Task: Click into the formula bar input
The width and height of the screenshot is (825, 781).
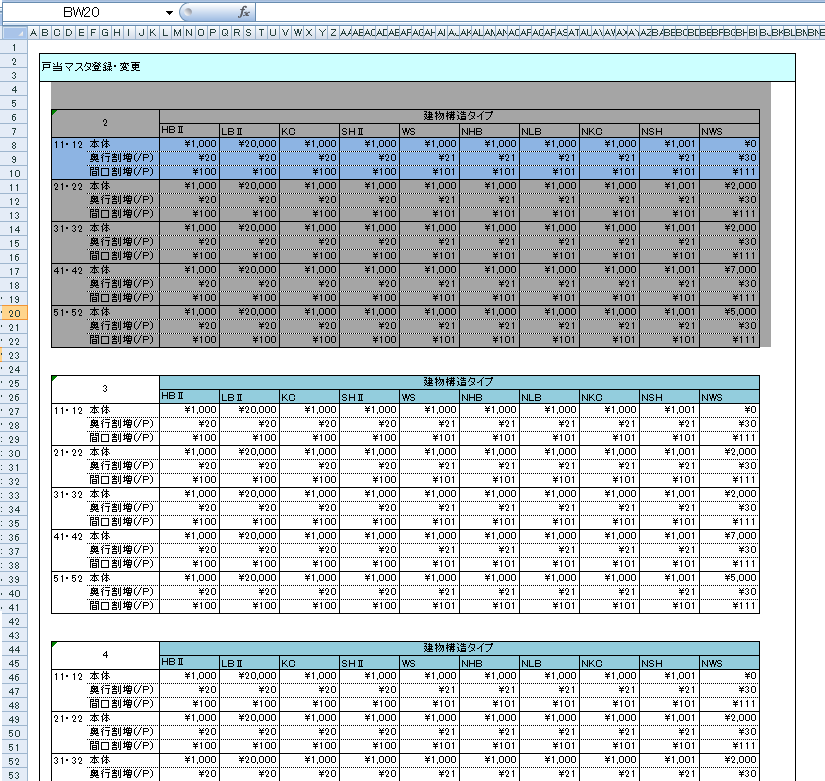Action: point(540,12)
